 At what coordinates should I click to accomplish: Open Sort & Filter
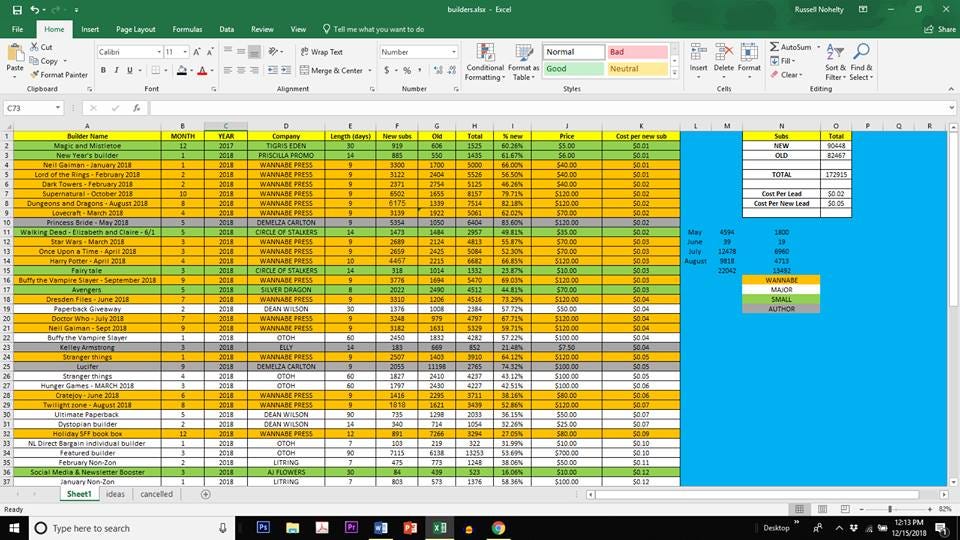(835, 62)
